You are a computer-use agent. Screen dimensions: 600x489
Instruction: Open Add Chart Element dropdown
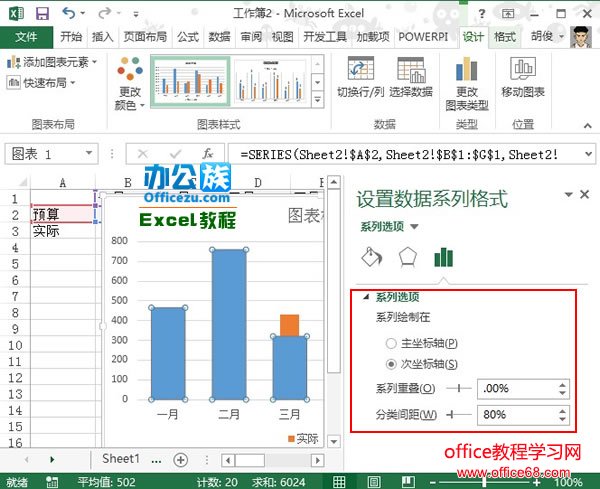[52, 62]
